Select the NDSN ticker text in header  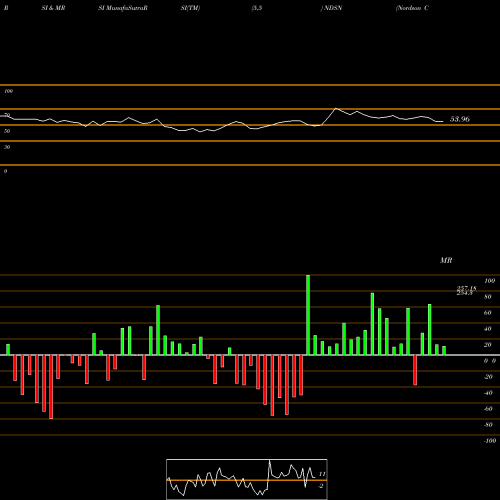click(333, 8)
